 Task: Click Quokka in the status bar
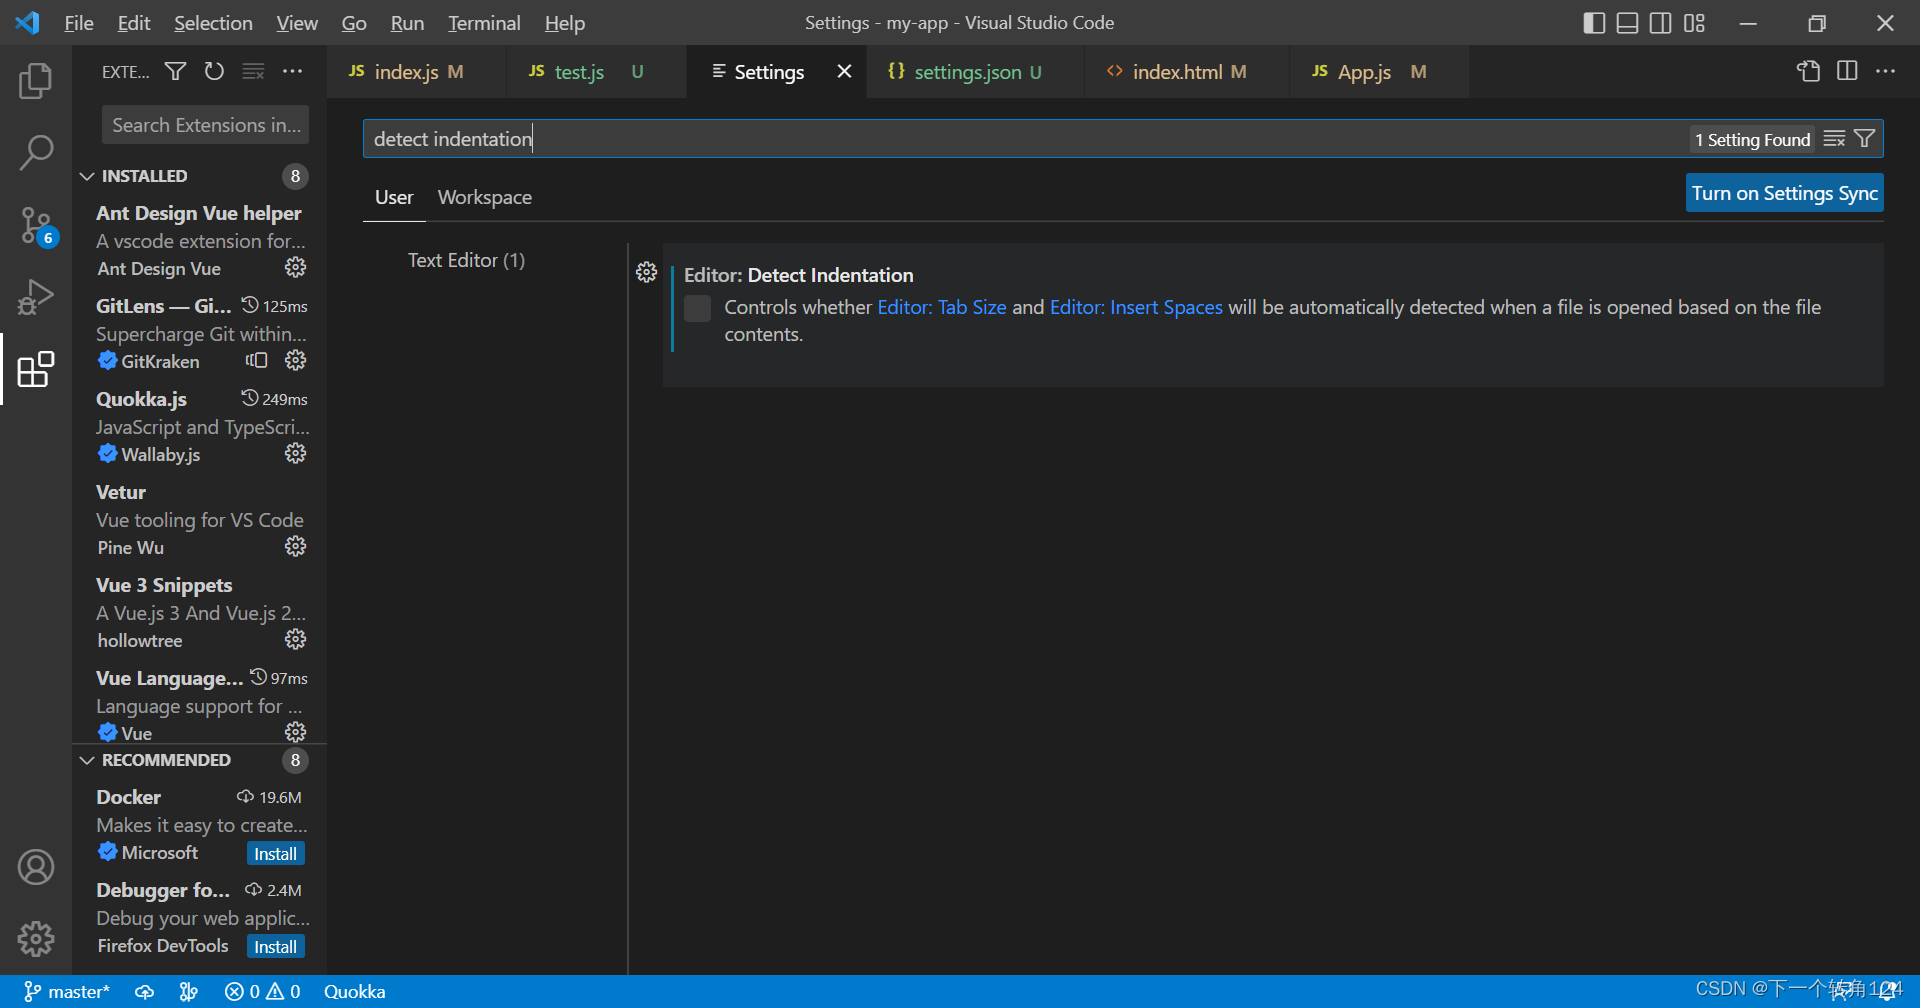[x=354, y=991]
